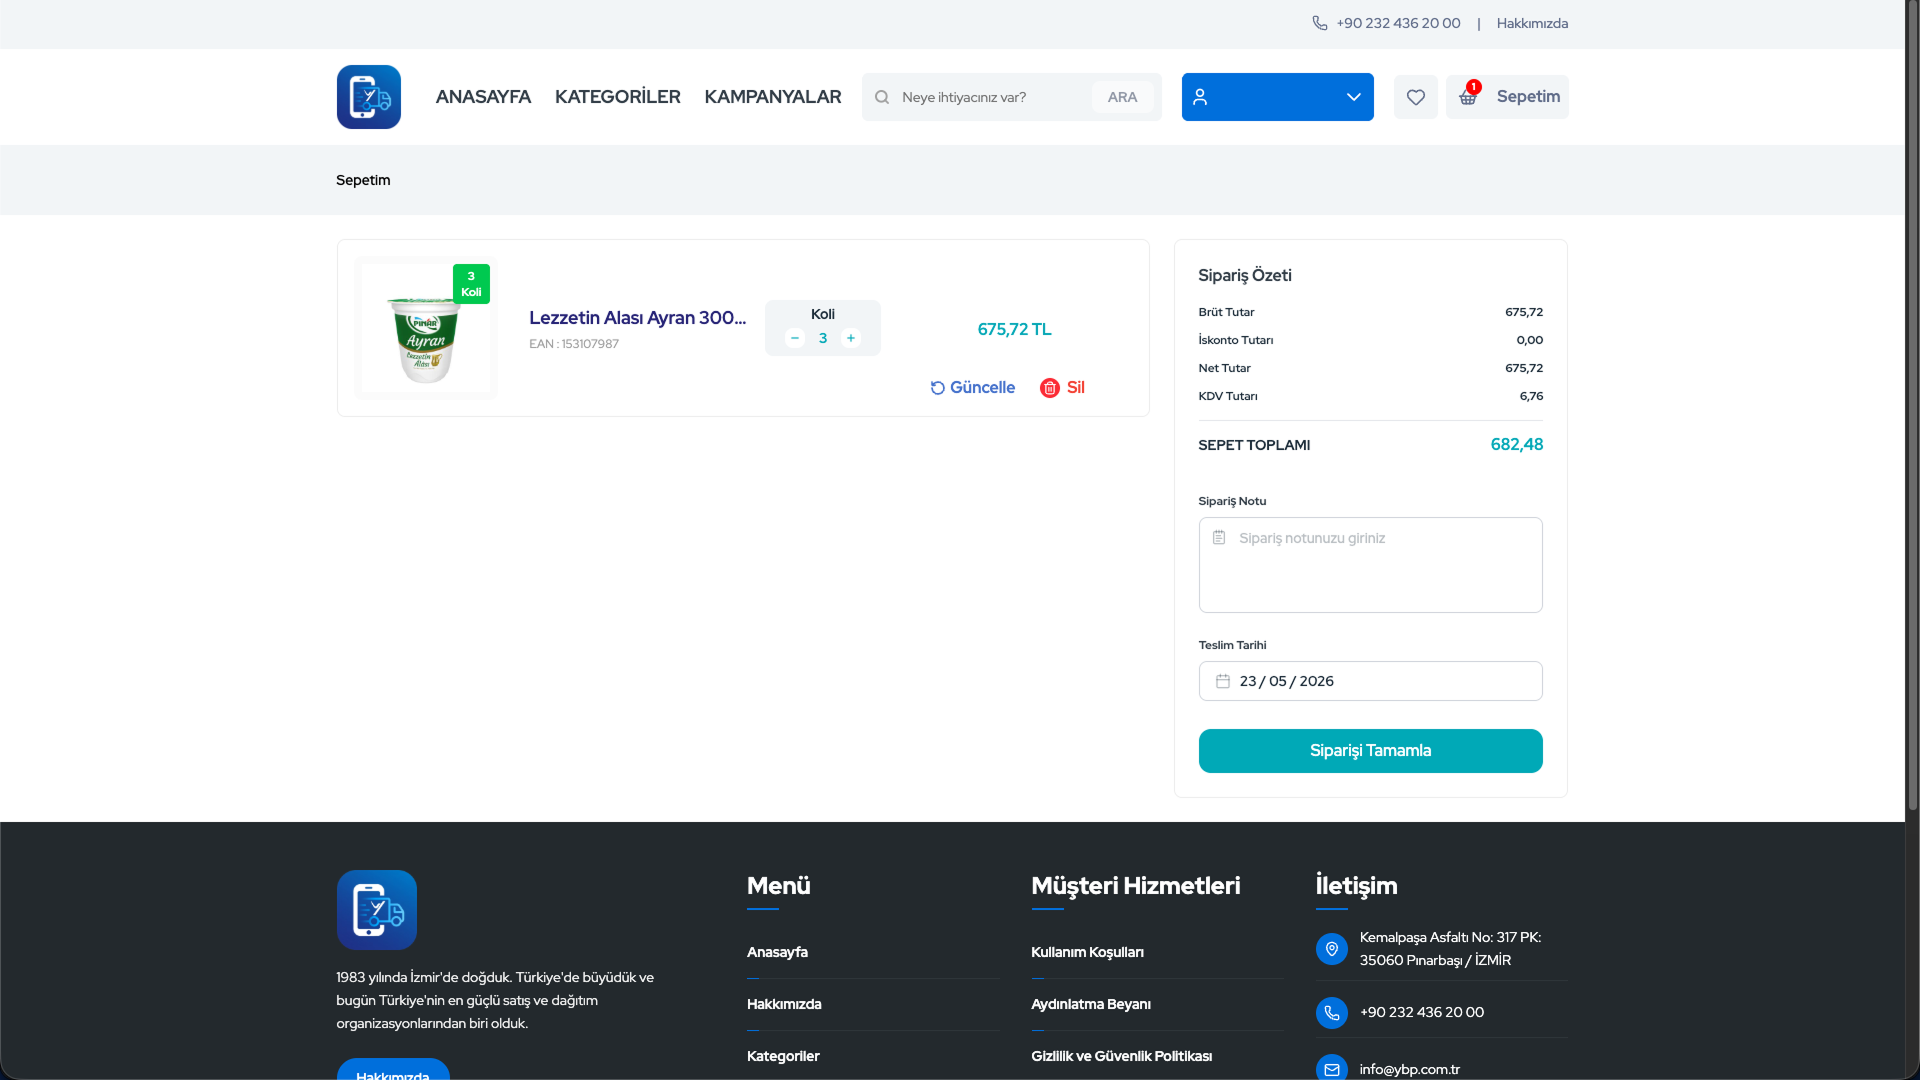Click the red trash icon for Sil
The height and width of the screenshot is (1081, 1920).
[x=1049, y=388]
